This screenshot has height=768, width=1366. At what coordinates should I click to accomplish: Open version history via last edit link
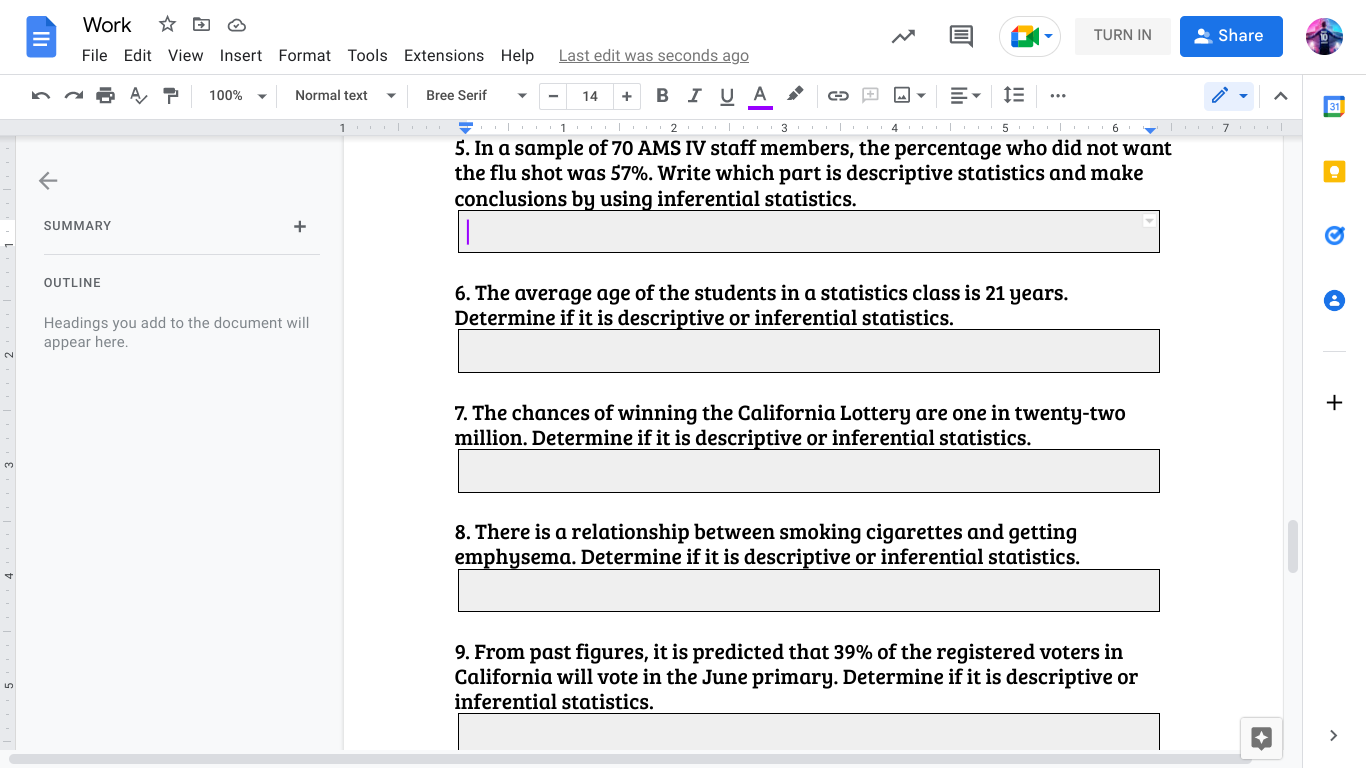click(654, 56)
